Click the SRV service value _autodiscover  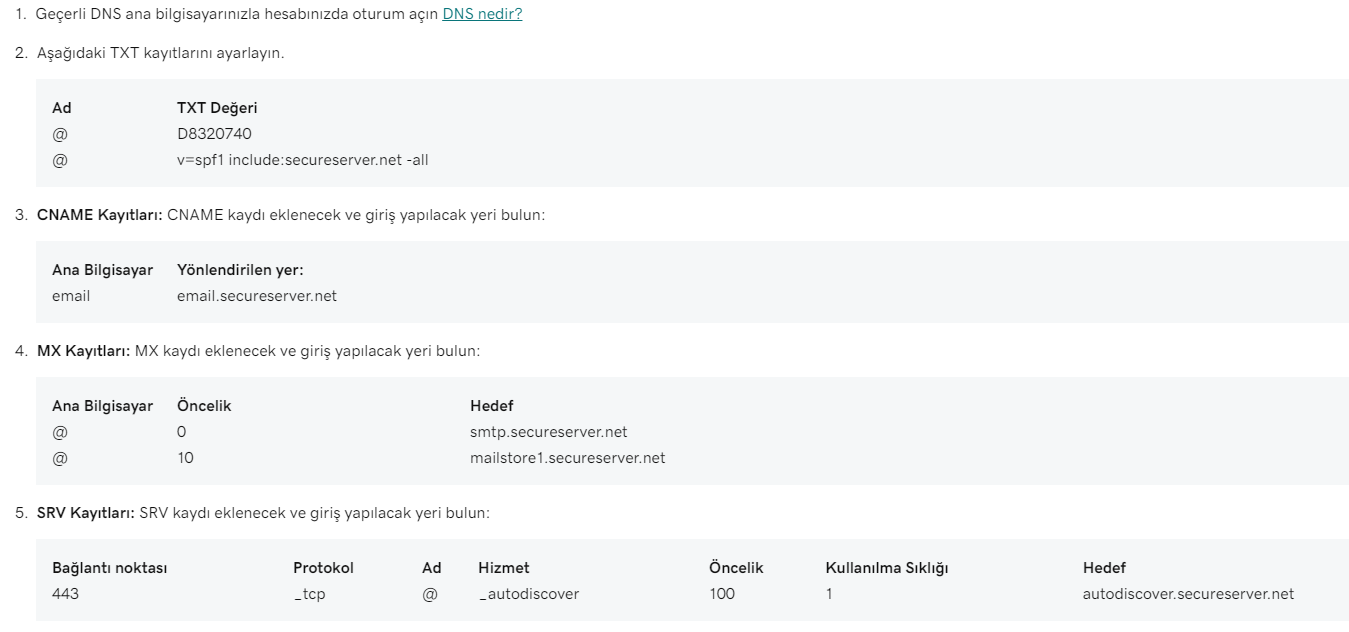tap(529, 594)
